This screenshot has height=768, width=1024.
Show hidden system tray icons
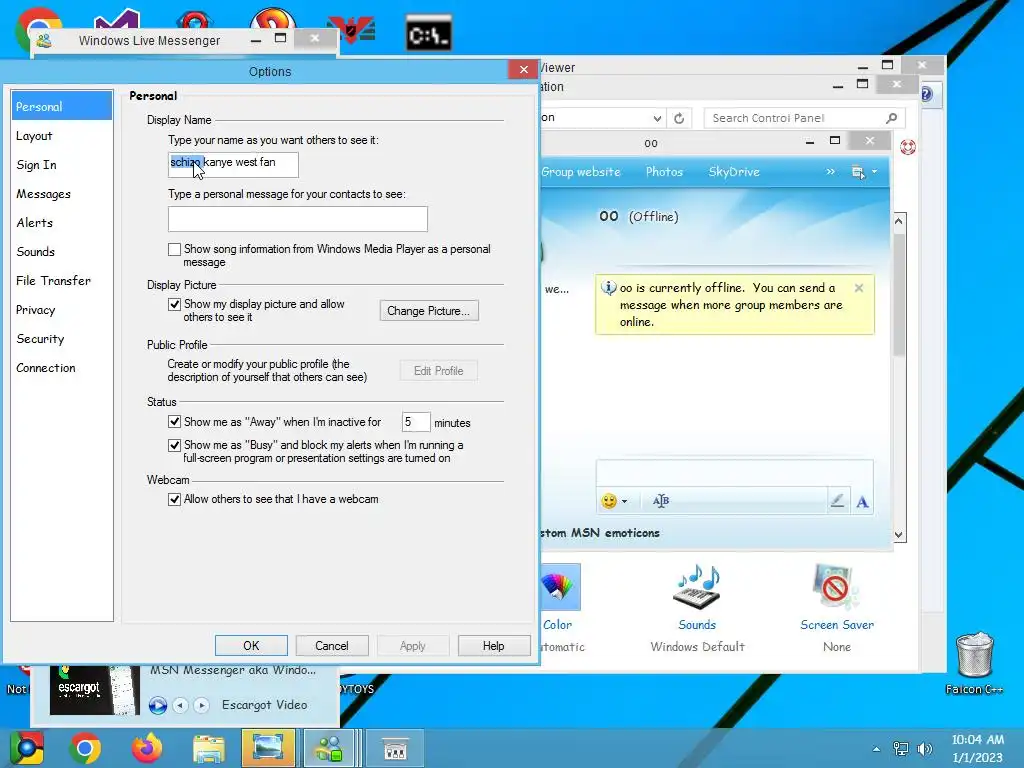click(876, 749)
